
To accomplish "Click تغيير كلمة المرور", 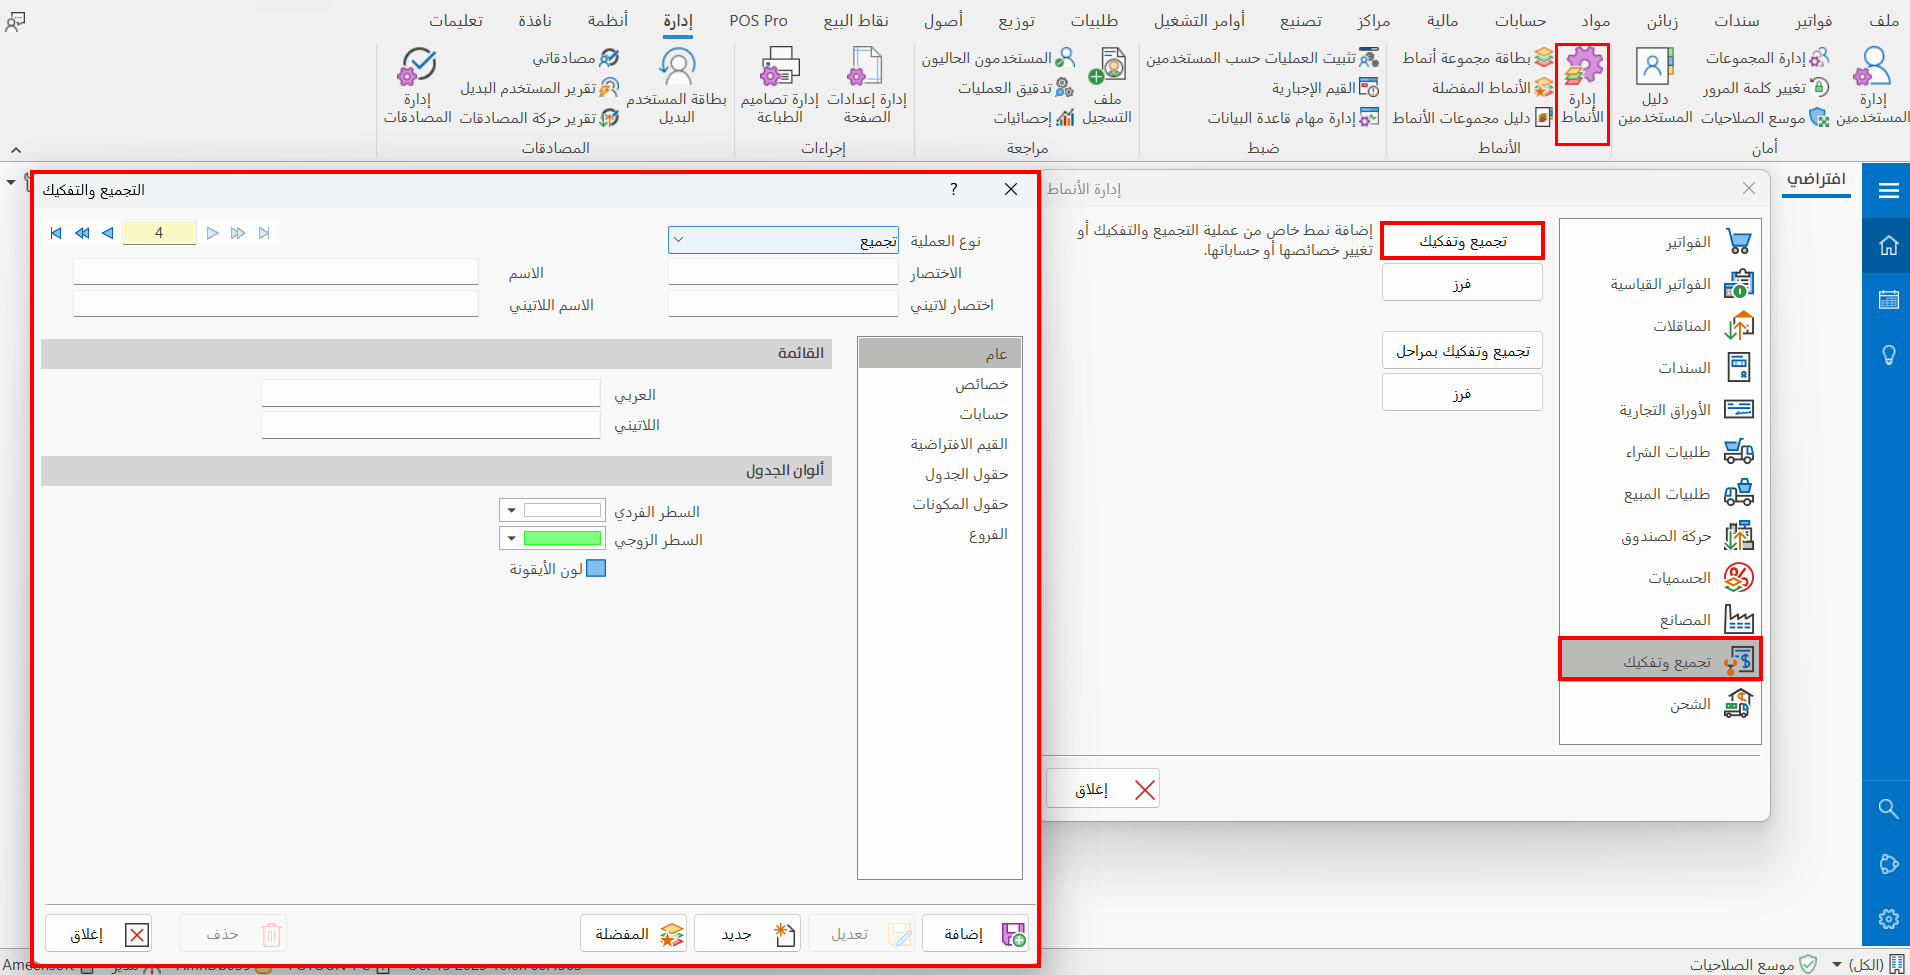I will coord(1766,88).
